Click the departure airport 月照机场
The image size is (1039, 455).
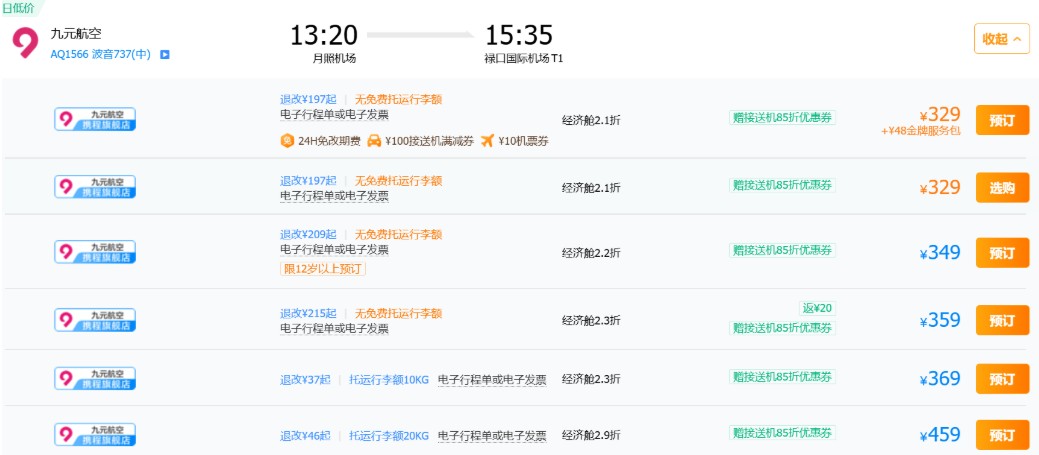(x=335, y=58)
